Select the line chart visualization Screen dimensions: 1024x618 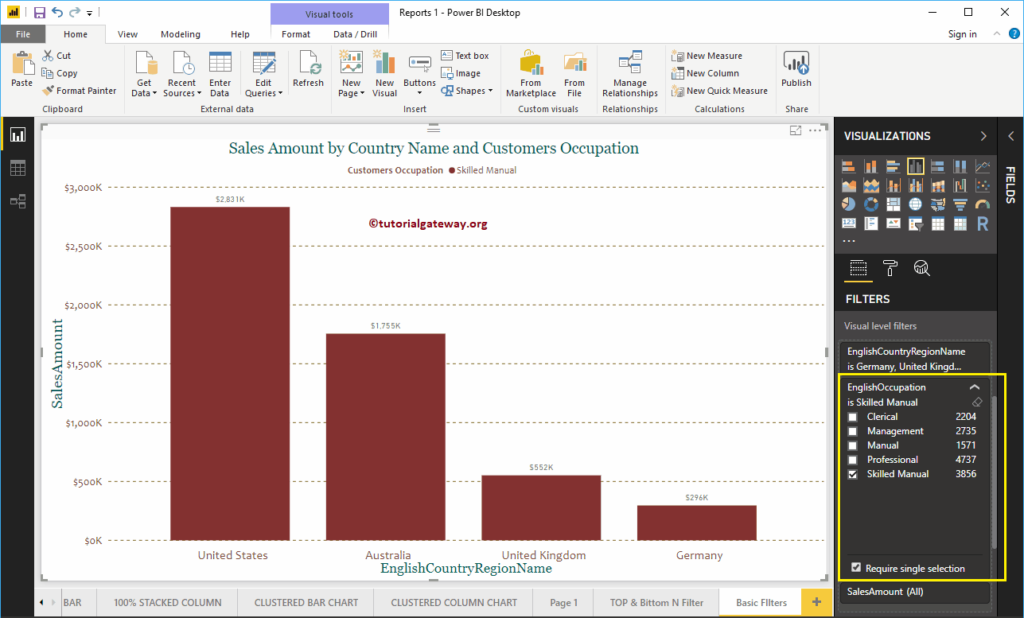point(982,166)
